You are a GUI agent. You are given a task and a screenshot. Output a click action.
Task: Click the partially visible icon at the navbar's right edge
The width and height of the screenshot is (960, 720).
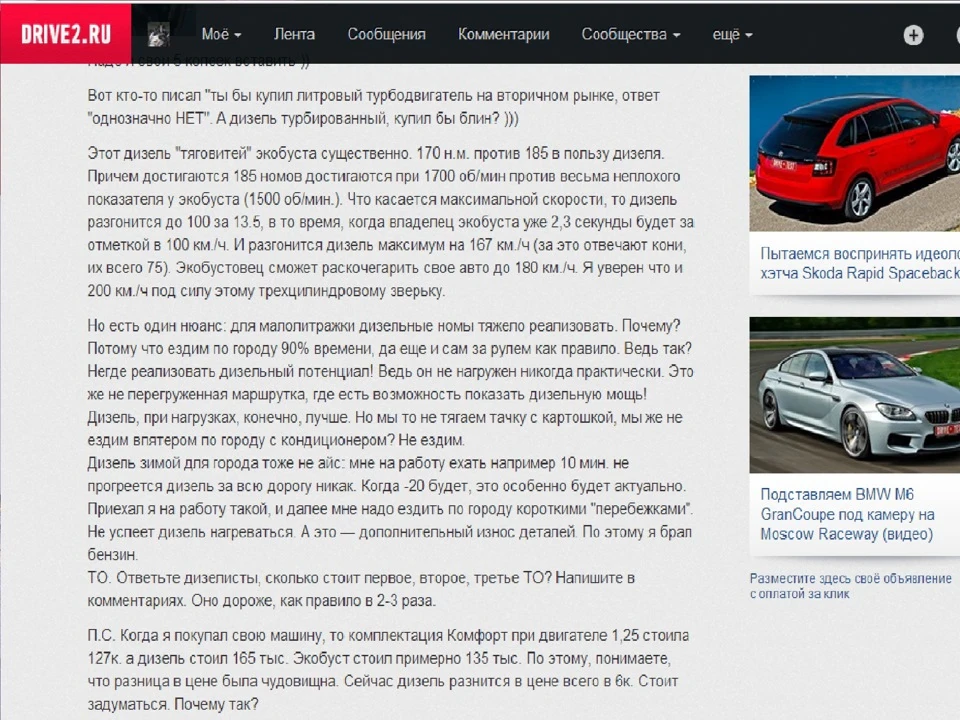(x=957, y=35)
